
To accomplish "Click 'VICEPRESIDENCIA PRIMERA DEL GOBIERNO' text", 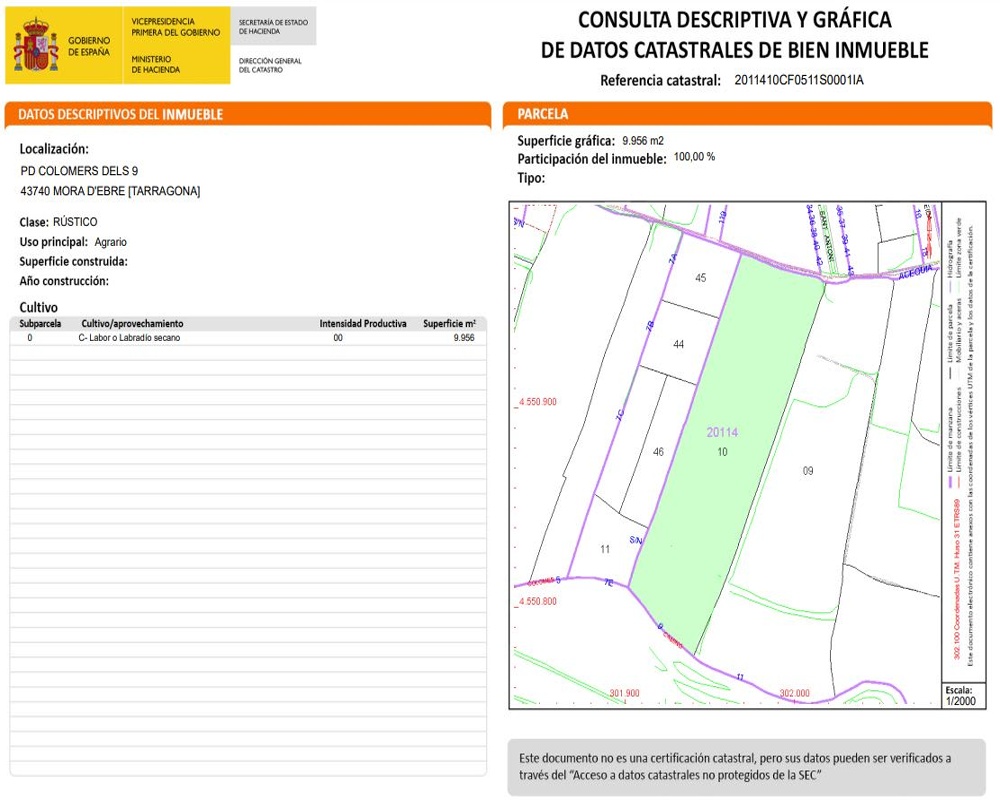I will pyautogui.click(x=175, y=27).
